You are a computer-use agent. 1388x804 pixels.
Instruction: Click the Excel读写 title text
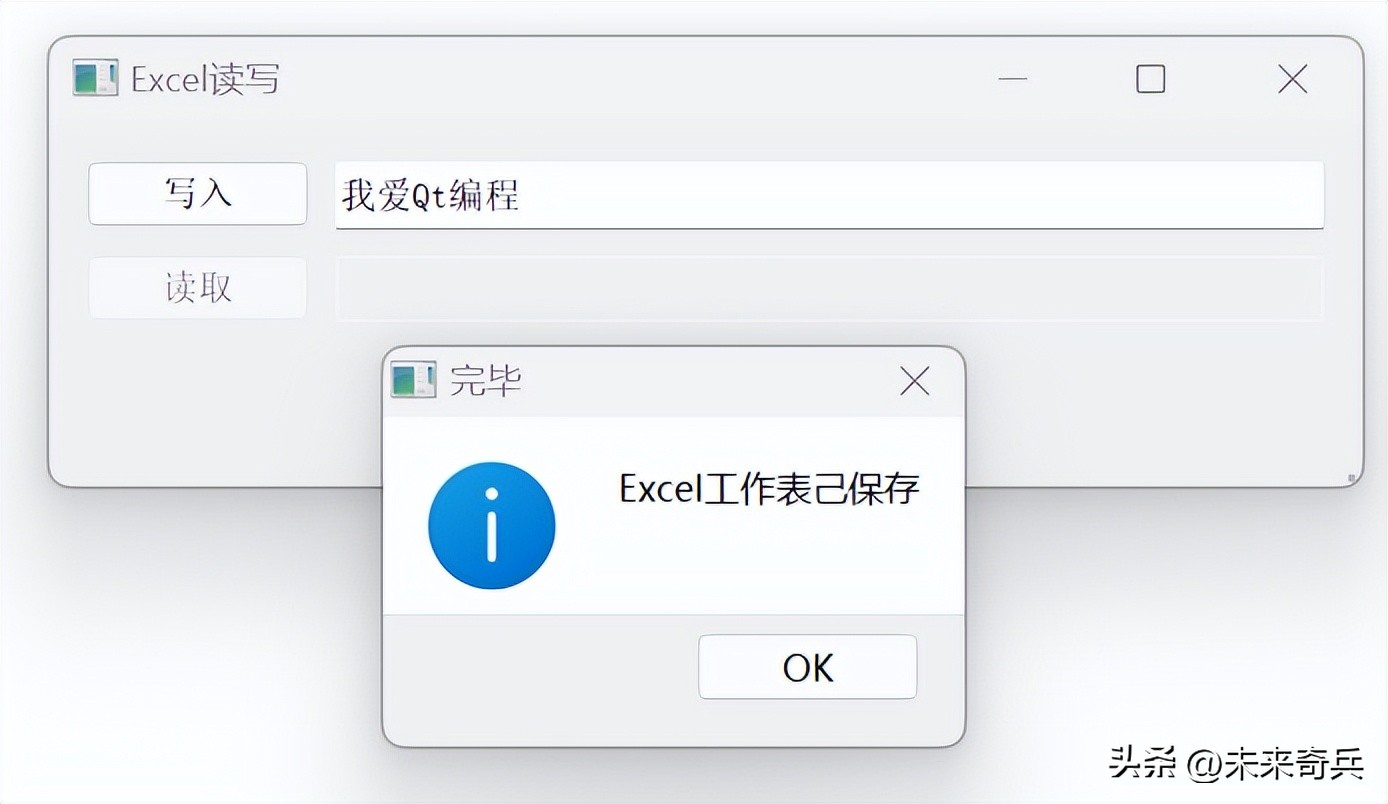point(205,79)
